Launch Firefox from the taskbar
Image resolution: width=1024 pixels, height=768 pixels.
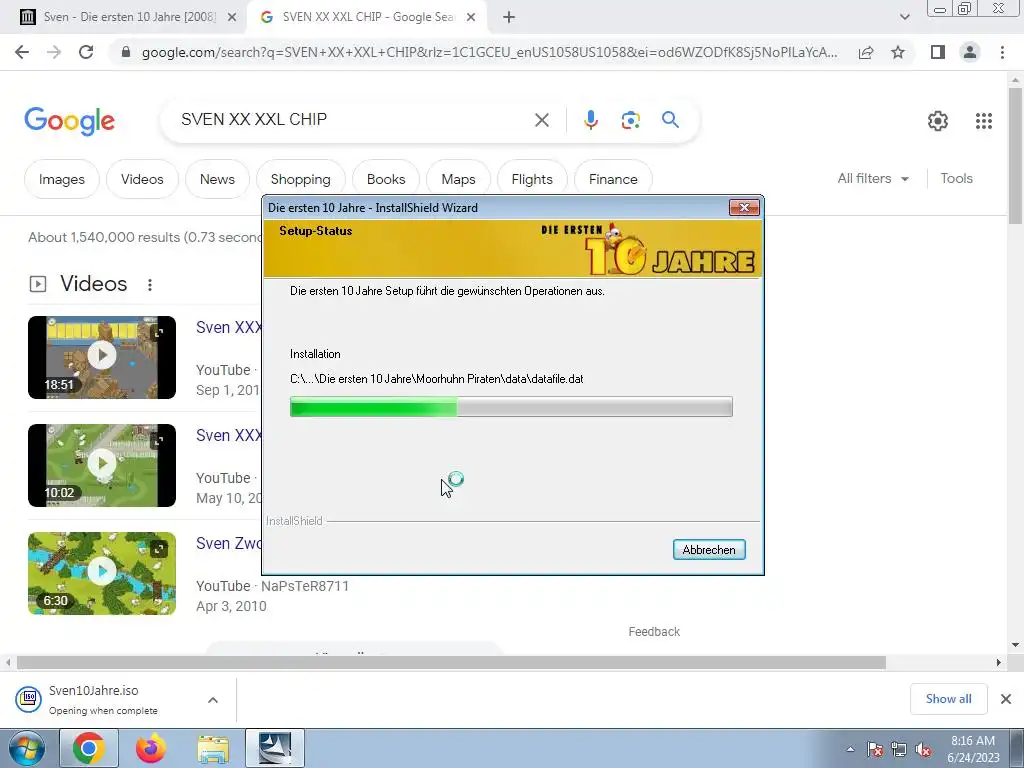[151, 748]
